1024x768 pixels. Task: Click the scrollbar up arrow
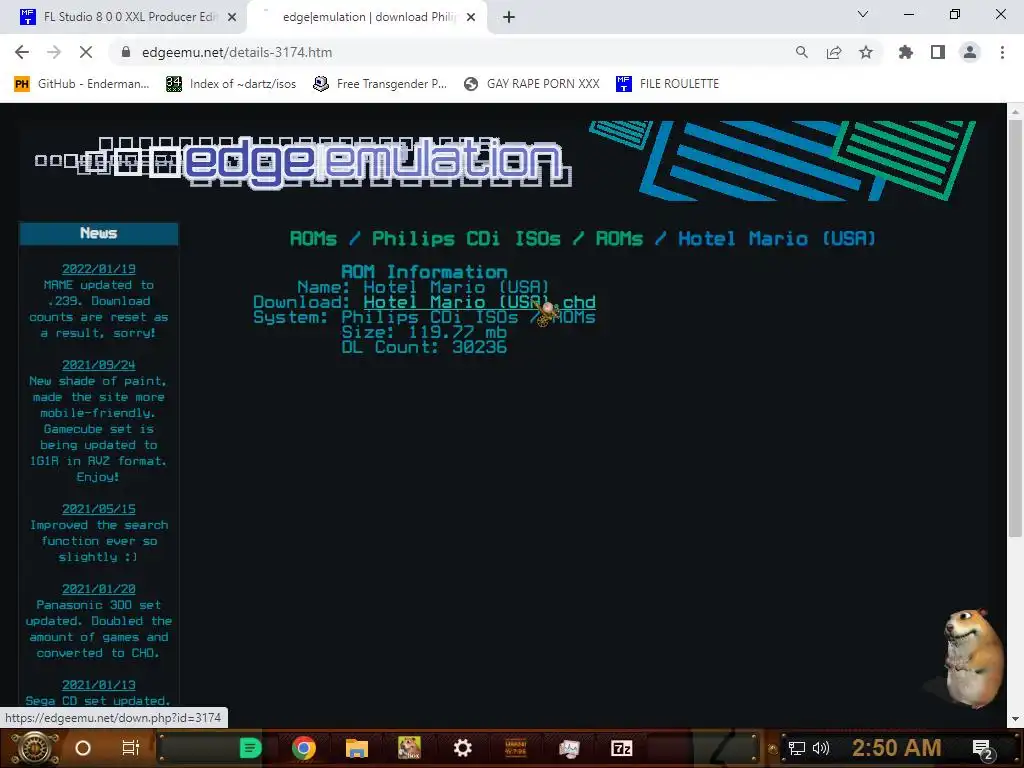coord(1015,112)
